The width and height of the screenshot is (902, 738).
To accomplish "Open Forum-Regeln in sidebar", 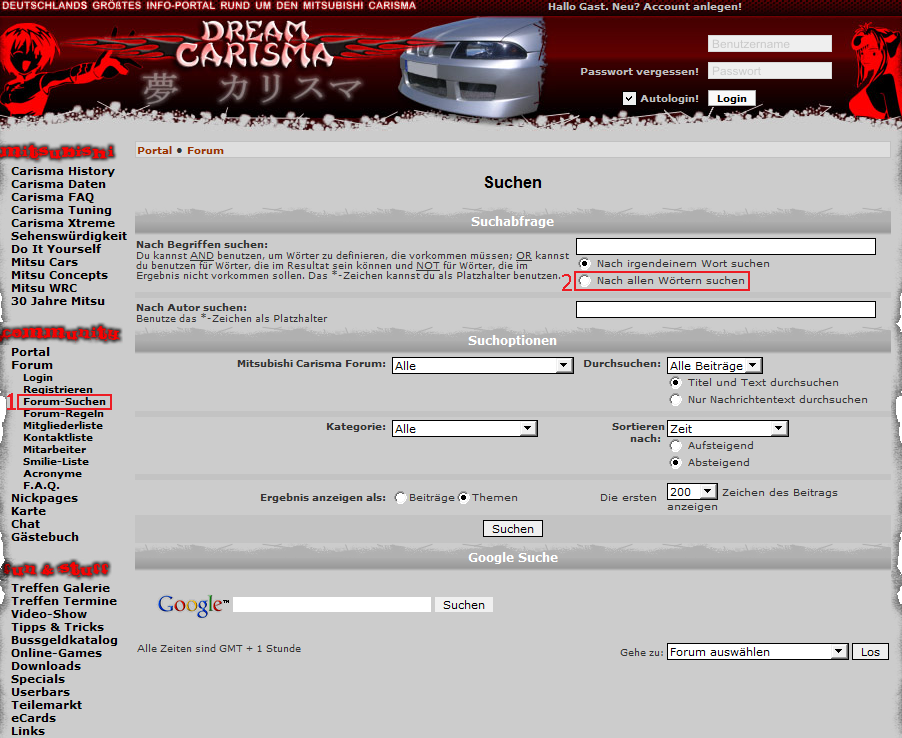I will 63,414.
